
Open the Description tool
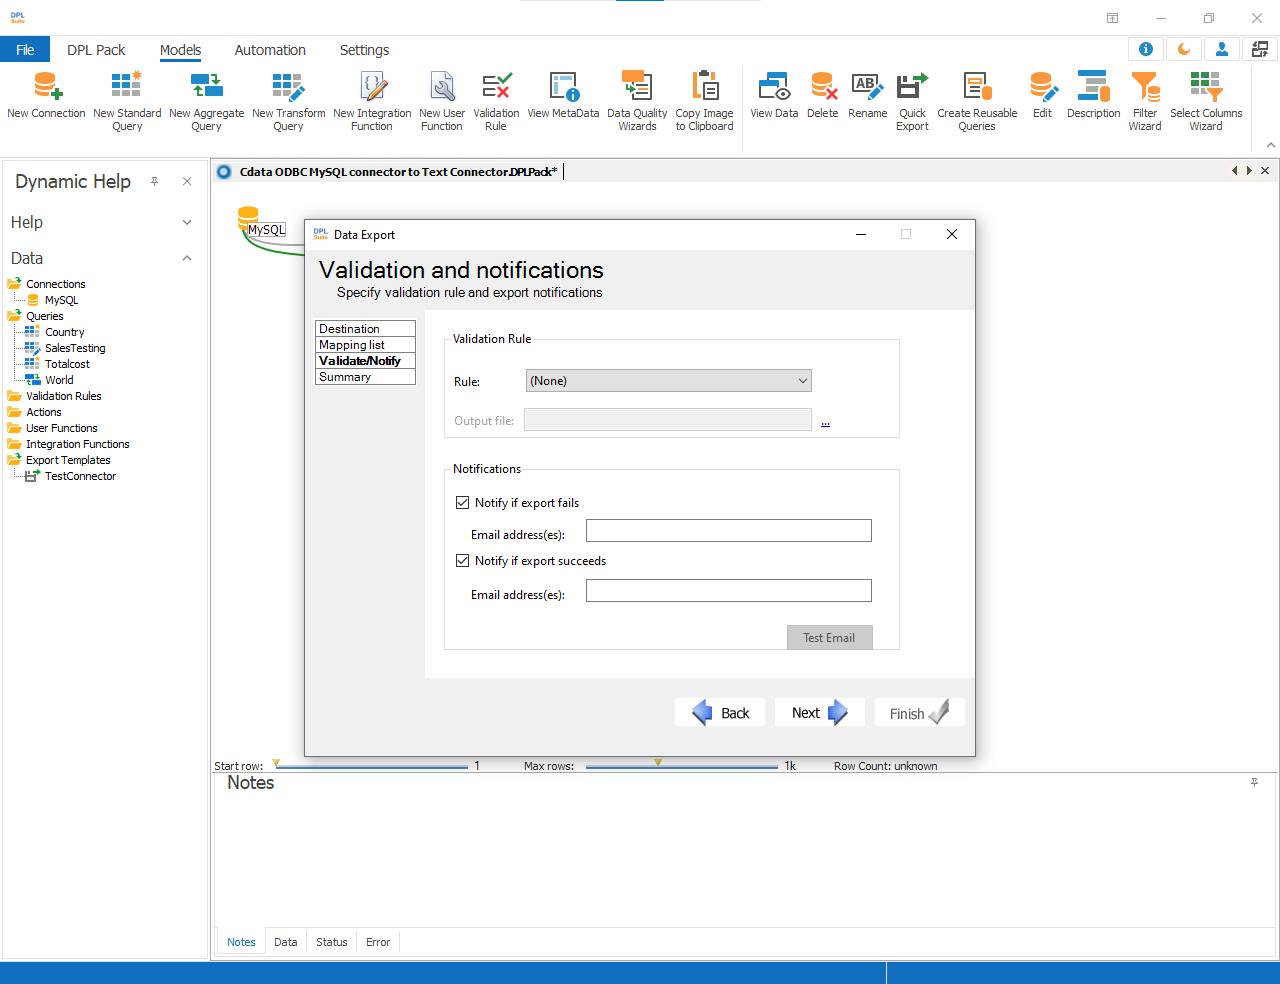coord(1093,96)
